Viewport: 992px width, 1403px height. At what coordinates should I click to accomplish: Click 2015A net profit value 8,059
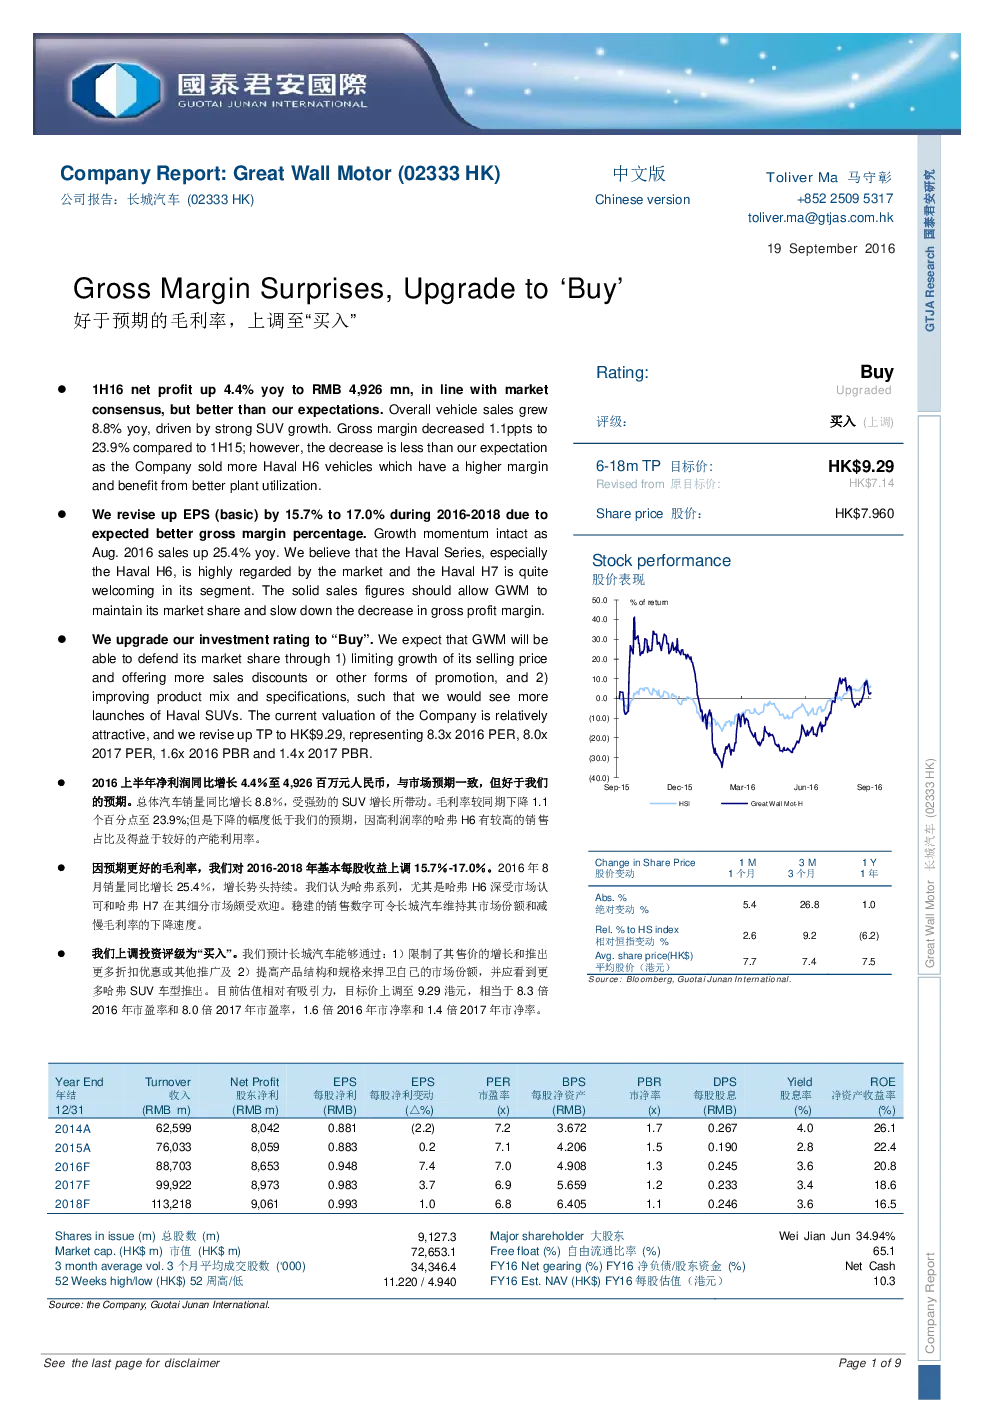[x=265, y=1148]
